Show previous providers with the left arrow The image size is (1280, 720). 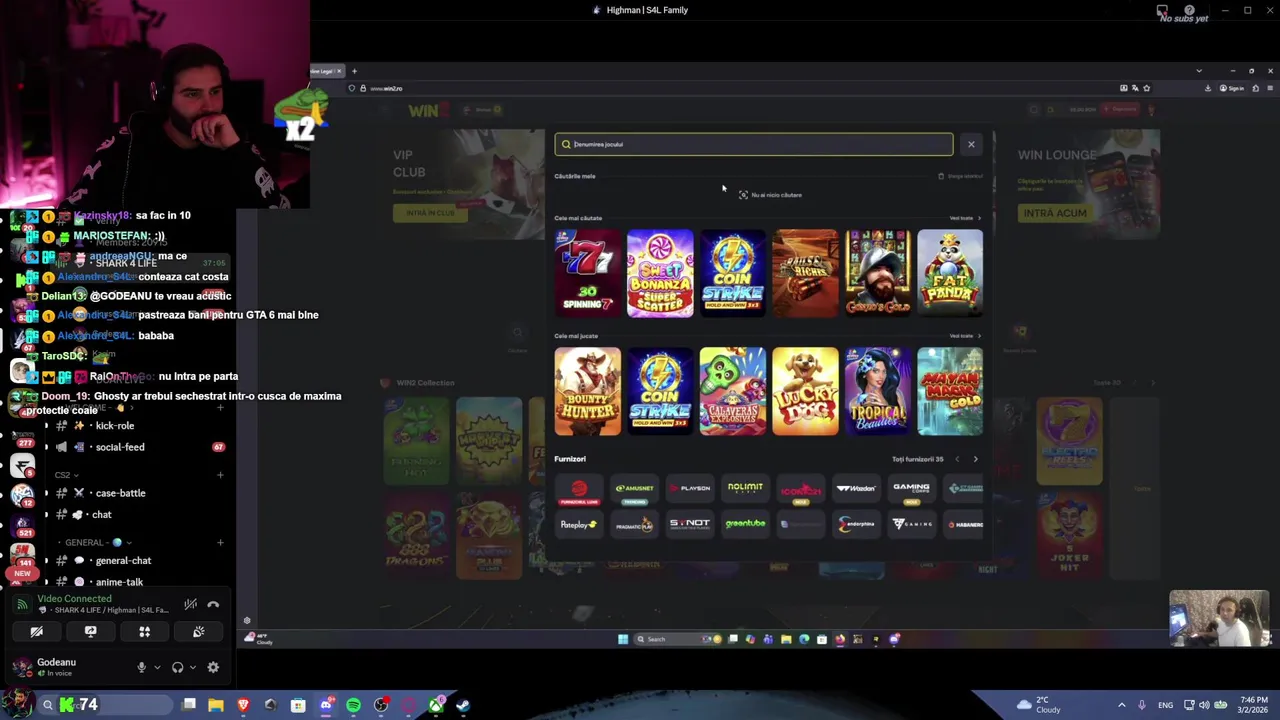click(x=957, y=459)
